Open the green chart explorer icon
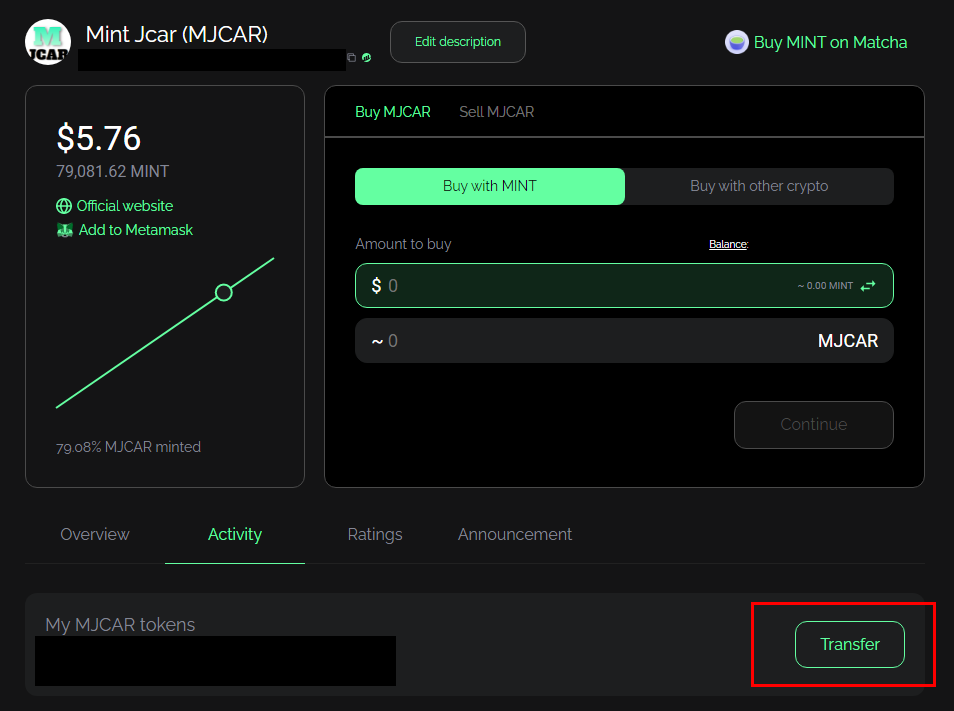This screenshot has height=711, width=954. [366, 57]
